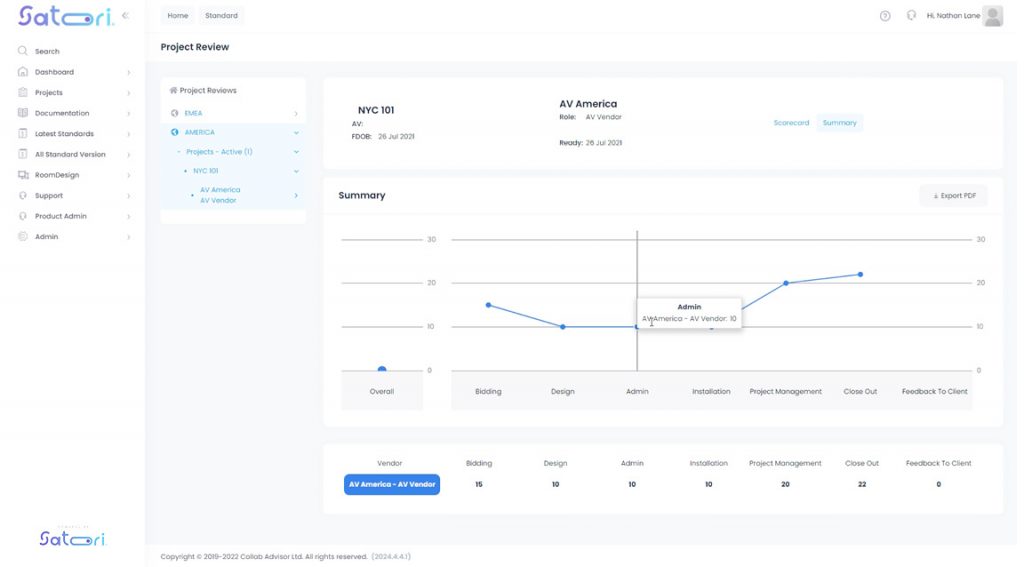Open the Standard tab in the top bar
Screen dimensions: 1024x567
pos(221,16)
